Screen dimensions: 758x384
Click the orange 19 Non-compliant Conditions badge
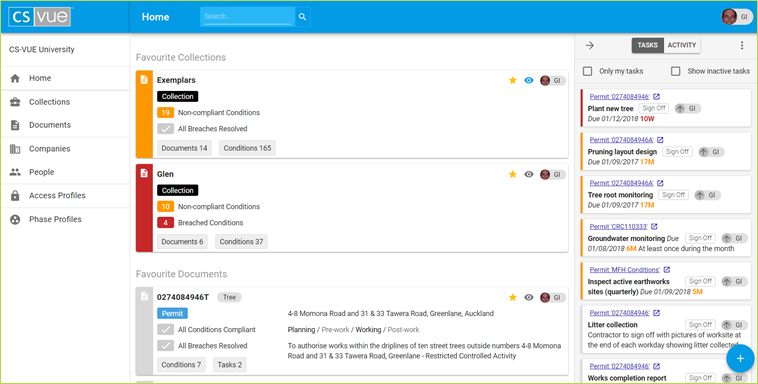(x=165, y=113)
